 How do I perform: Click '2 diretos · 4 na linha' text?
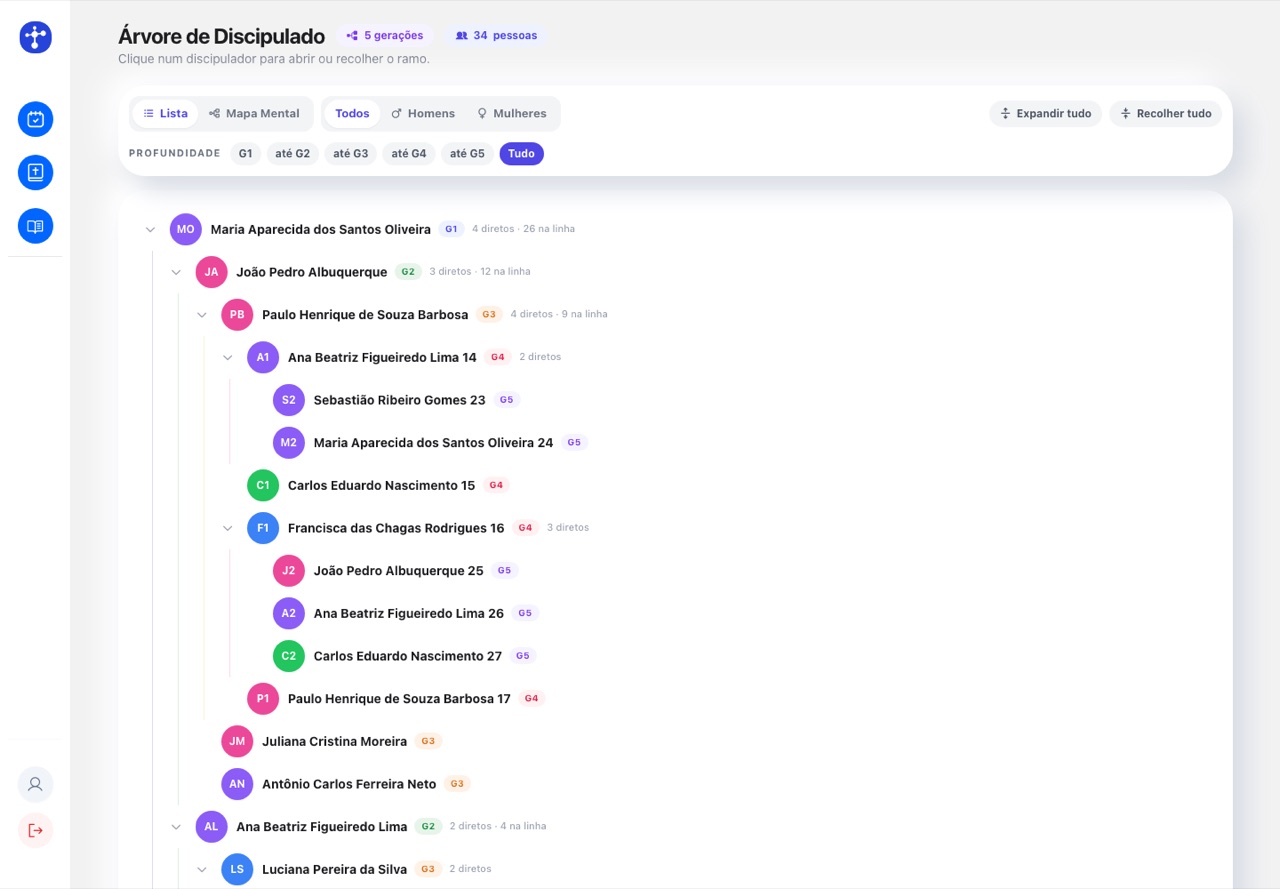[x=498, y=827]
